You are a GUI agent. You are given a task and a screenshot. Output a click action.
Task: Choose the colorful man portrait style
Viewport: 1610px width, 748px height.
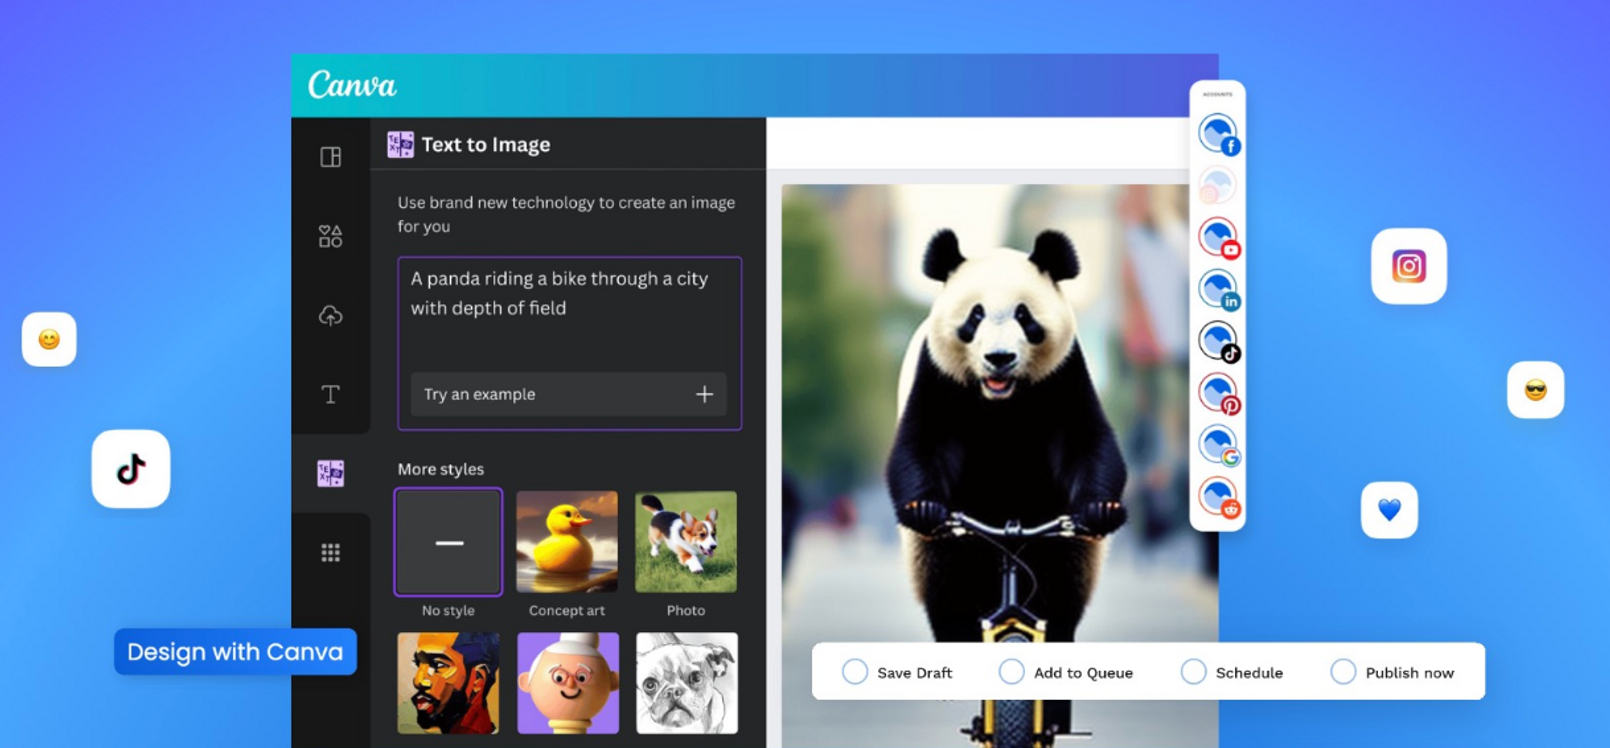[x=448, y=683]
